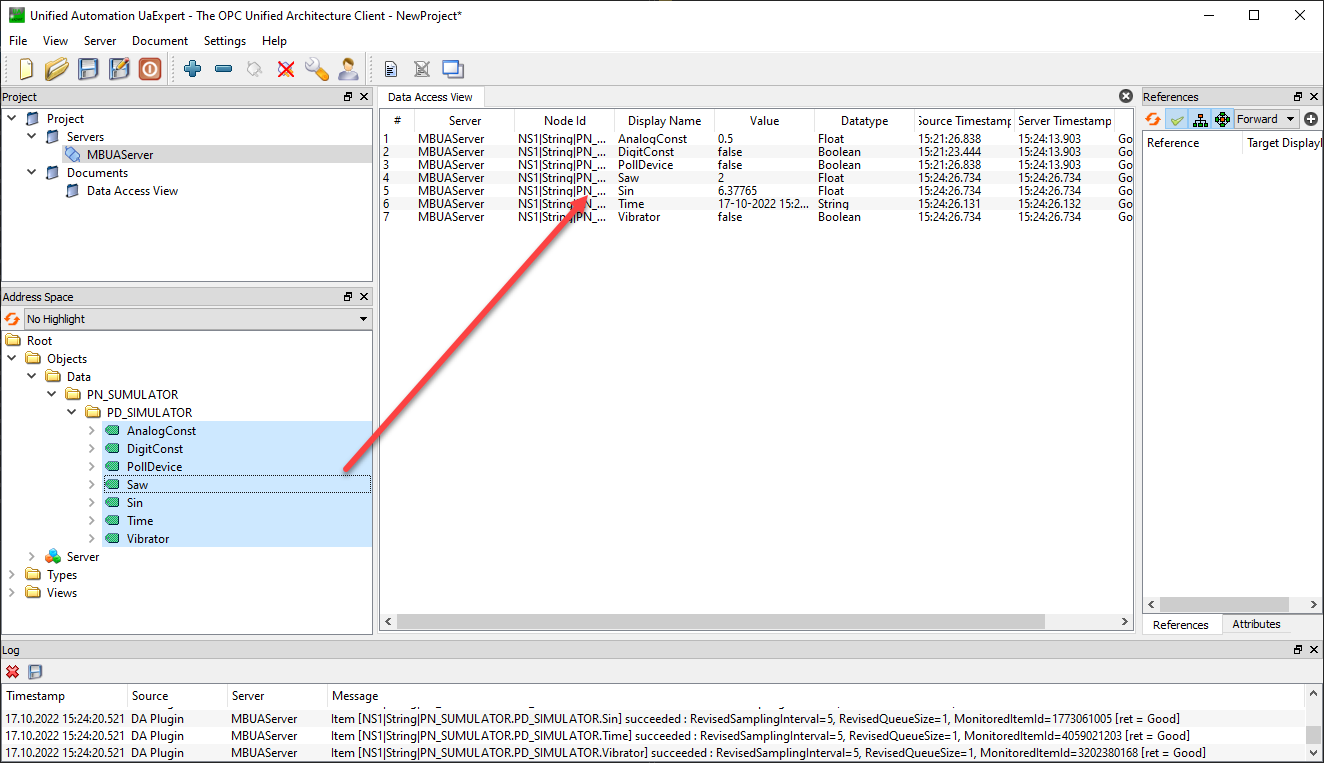Refresh the Address Space tree
Viewport: 1324px width, 763px height.
pos(12,319)
